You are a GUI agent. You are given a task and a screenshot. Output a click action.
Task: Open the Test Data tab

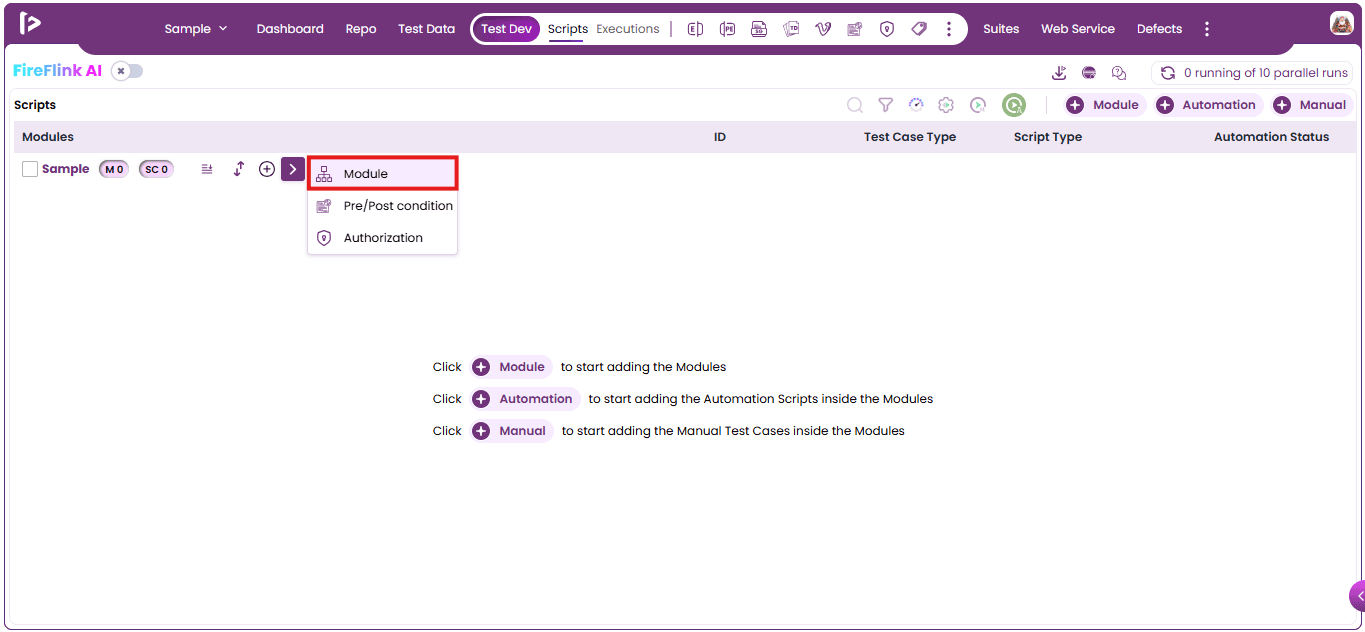(426, 29)
